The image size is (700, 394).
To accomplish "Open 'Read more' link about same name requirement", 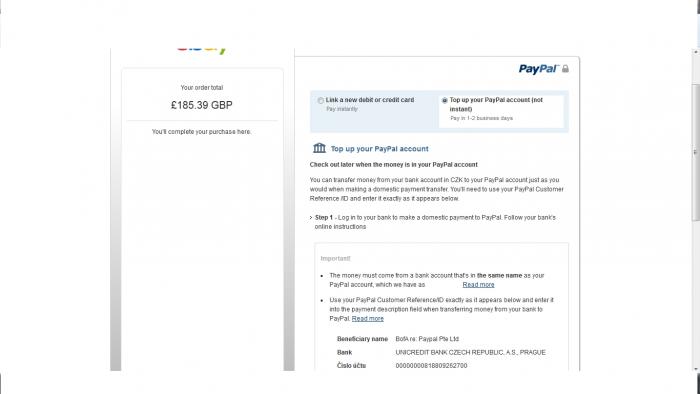I will pyautogui.click(x=478, y=285).
